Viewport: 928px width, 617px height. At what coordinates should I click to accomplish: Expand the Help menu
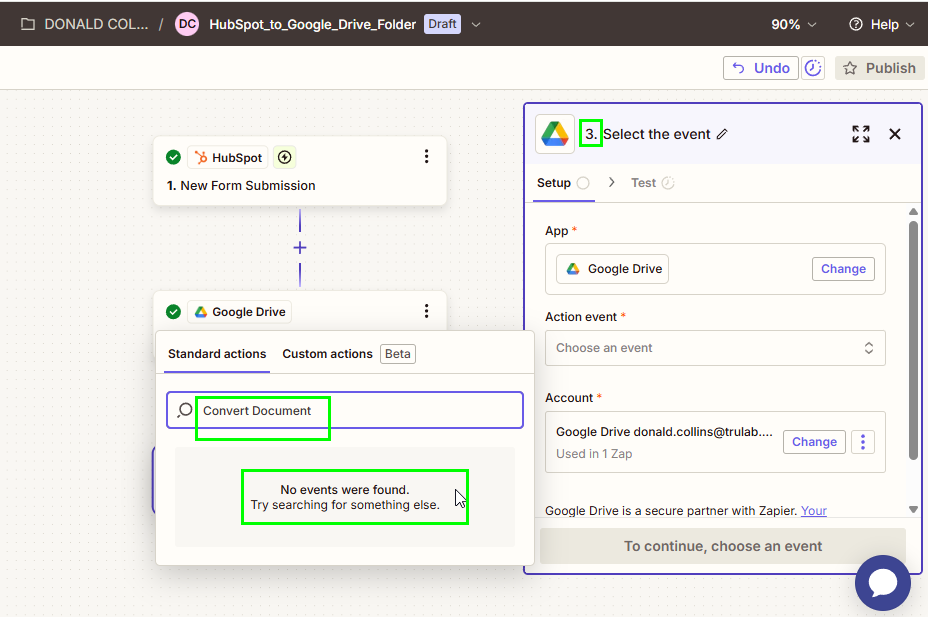point(881,24)
